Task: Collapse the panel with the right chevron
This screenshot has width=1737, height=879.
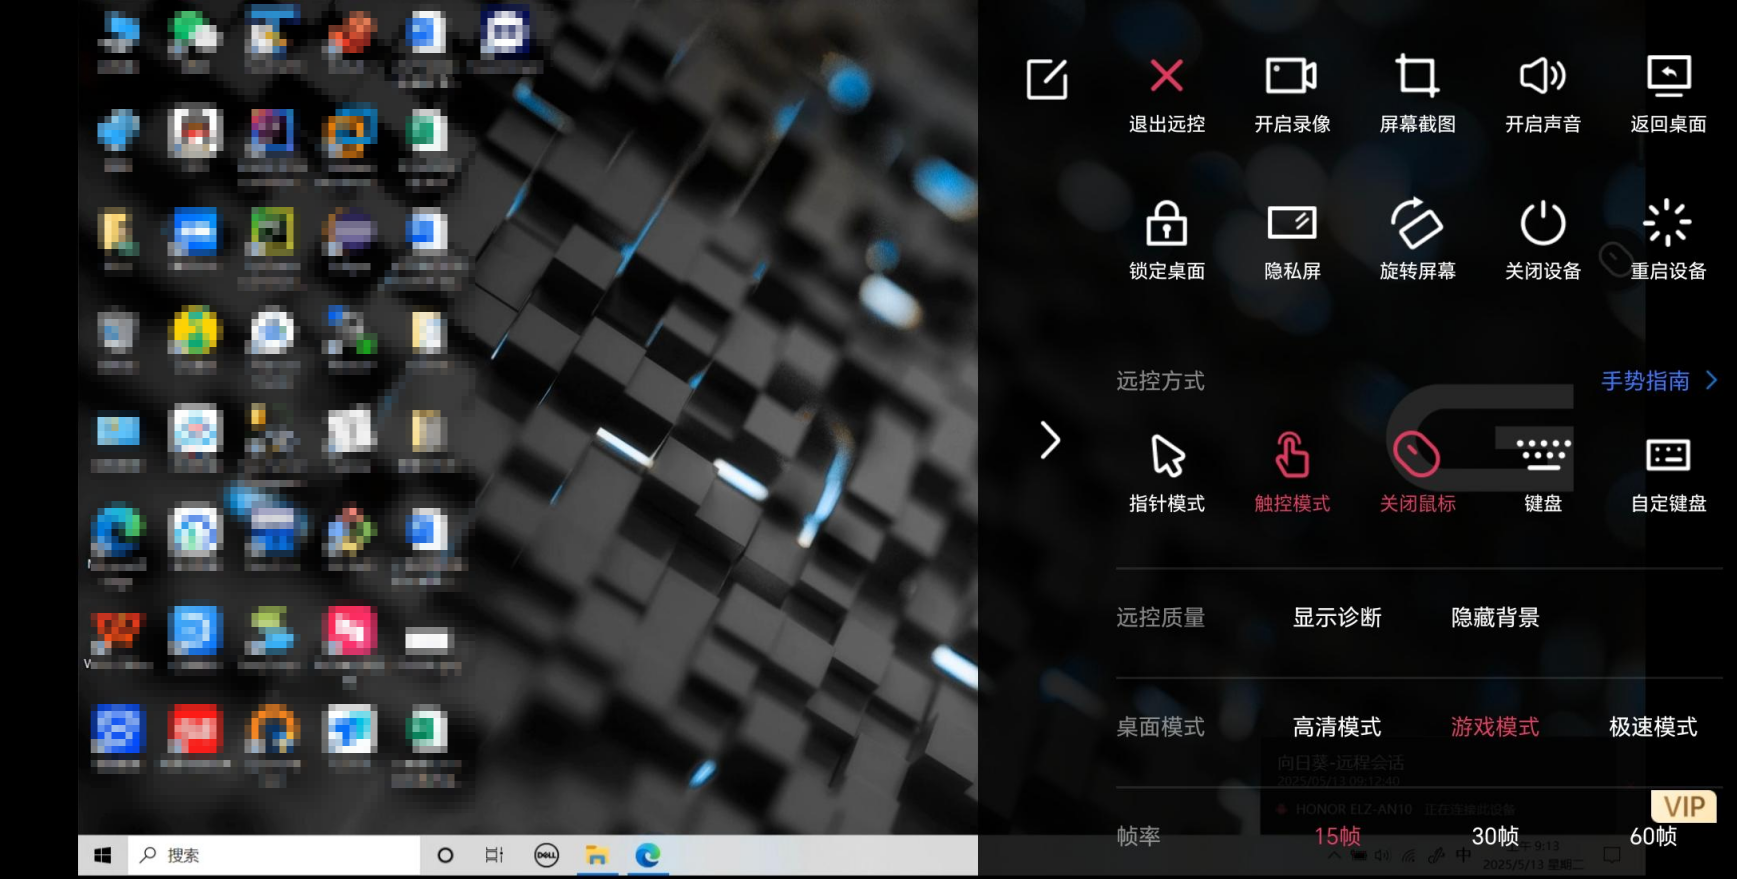Action: click(1049, 440)
